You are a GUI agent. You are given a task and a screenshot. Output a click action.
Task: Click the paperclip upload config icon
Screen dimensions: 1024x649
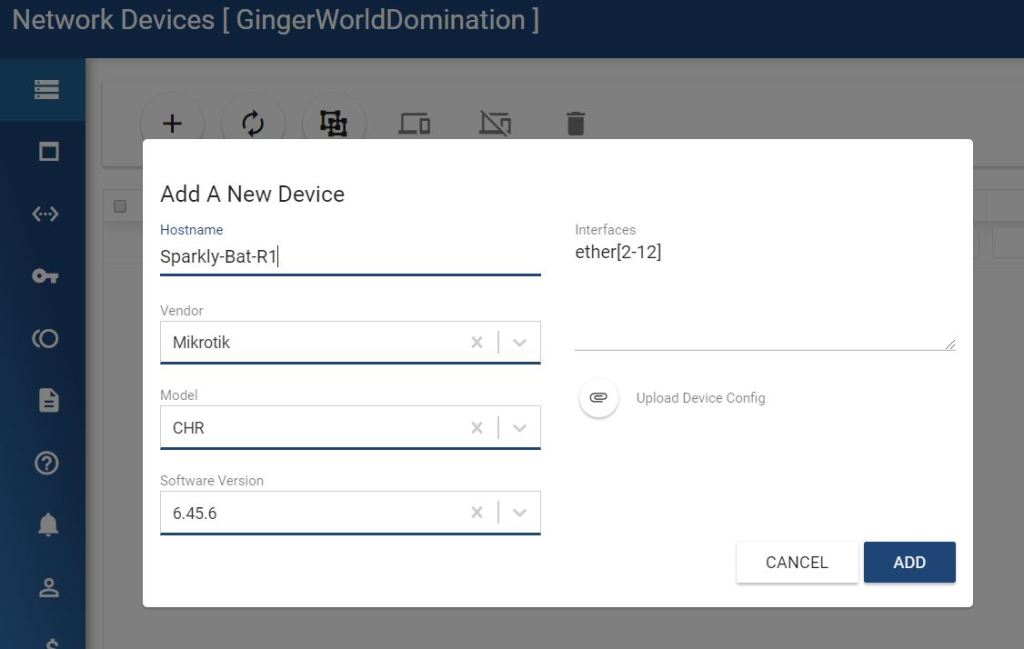coord(598,398)
